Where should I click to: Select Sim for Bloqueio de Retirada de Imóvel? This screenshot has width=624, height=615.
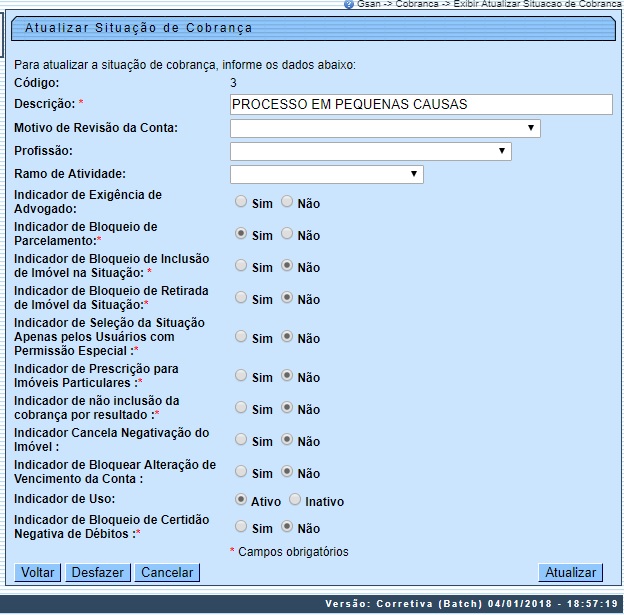point(241,297)
